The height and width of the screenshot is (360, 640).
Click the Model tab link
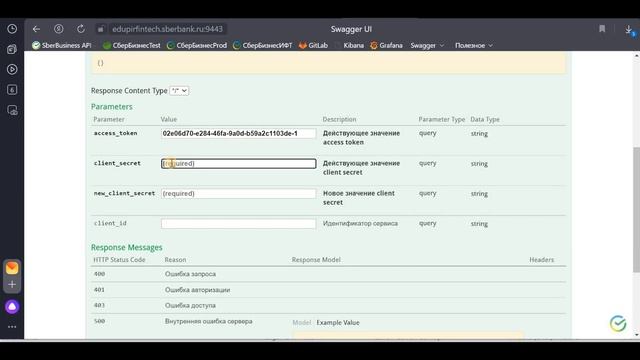point(302,322)
